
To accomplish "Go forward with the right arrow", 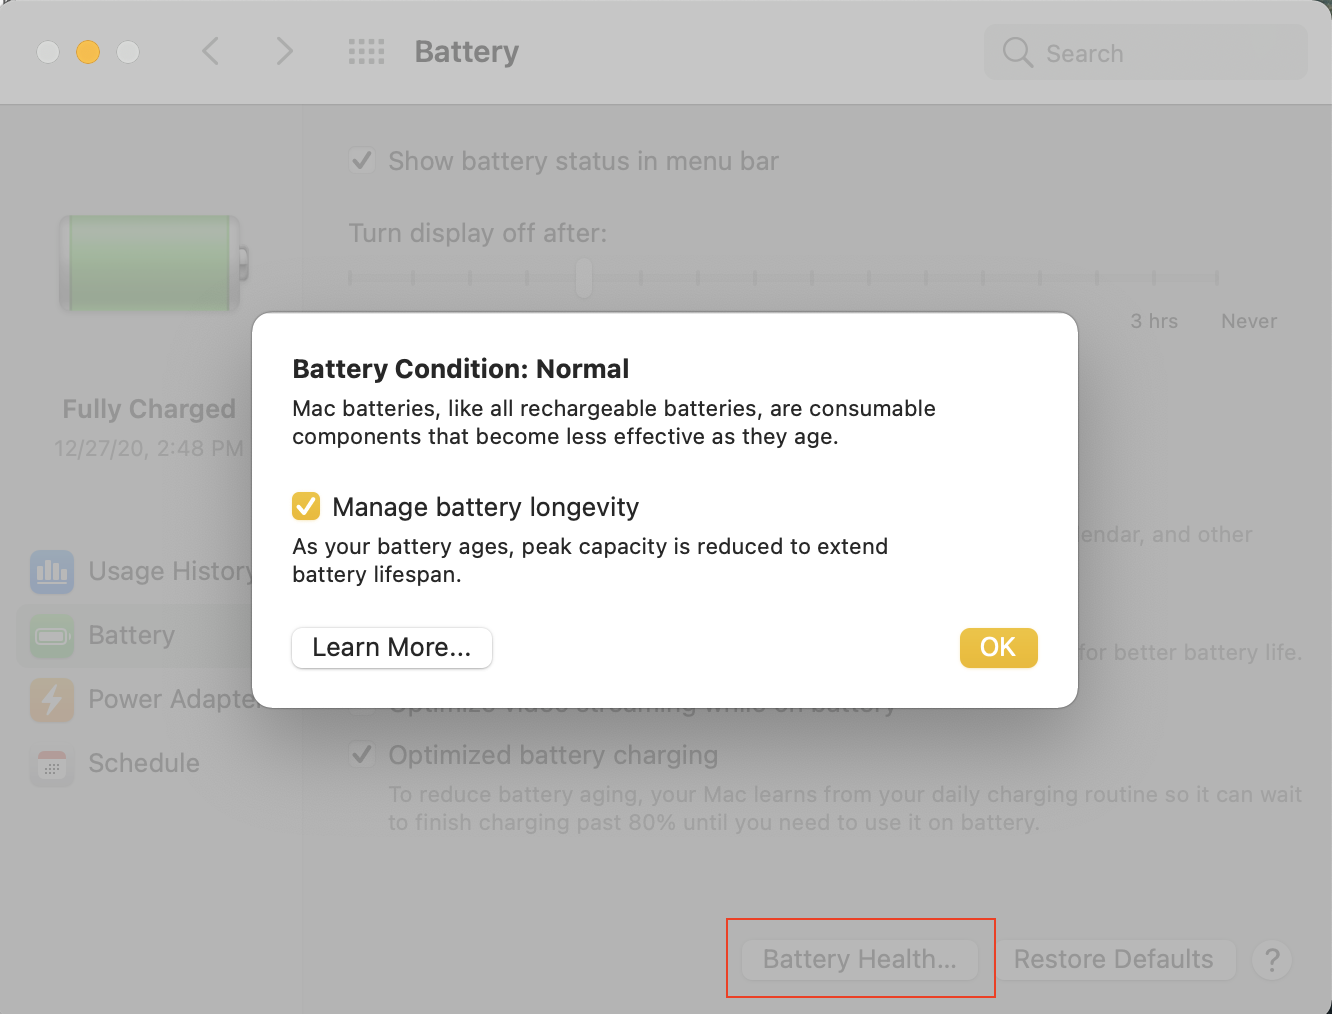I will click(x=285, y=52).
